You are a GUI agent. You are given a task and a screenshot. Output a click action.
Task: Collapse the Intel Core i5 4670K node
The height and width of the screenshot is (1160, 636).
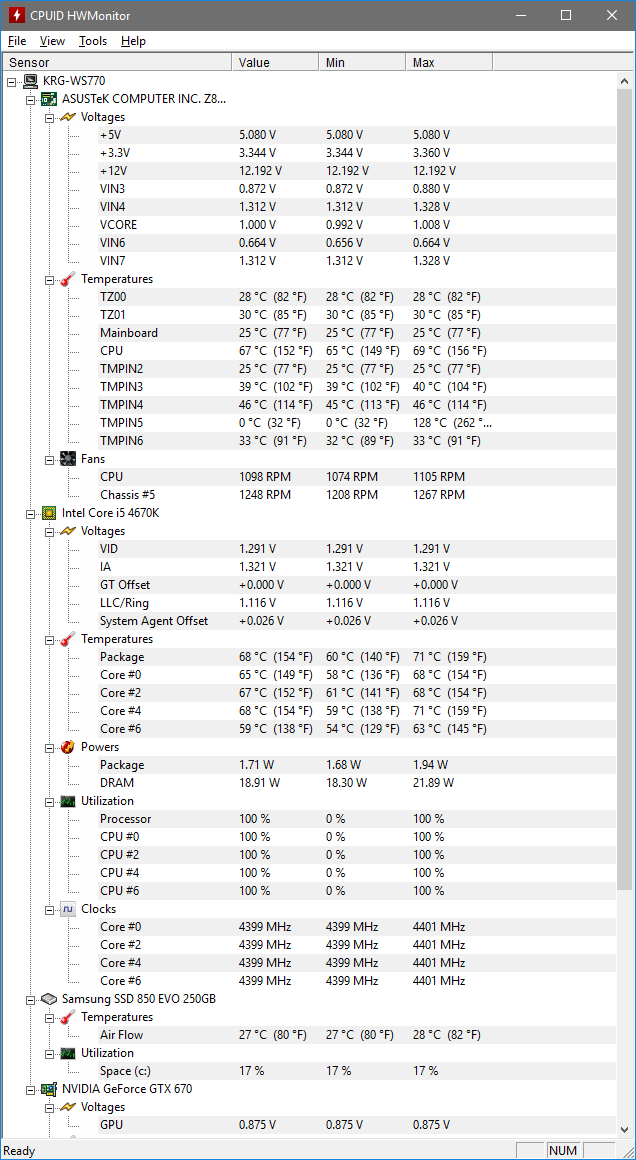pyautogui.click(x=30, y=513)
